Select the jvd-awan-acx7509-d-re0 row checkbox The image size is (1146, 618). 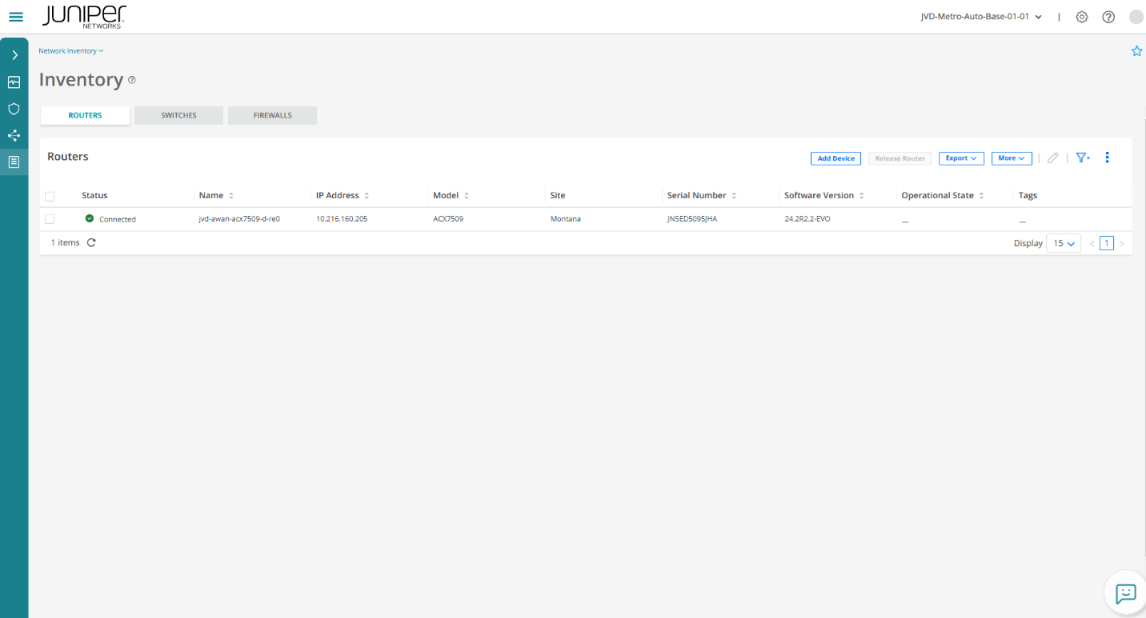pyautogui.click(x=50, y=219)
